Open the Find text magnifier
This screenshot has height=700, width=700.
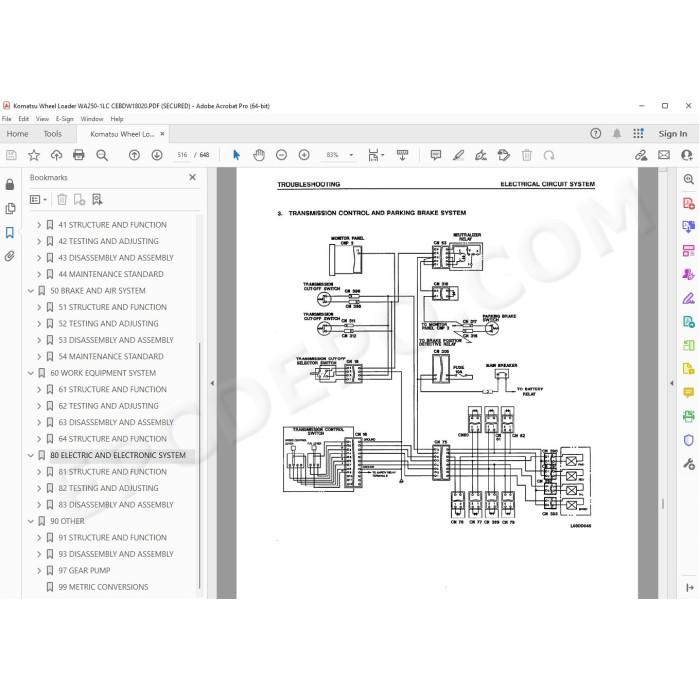(102, 155)
